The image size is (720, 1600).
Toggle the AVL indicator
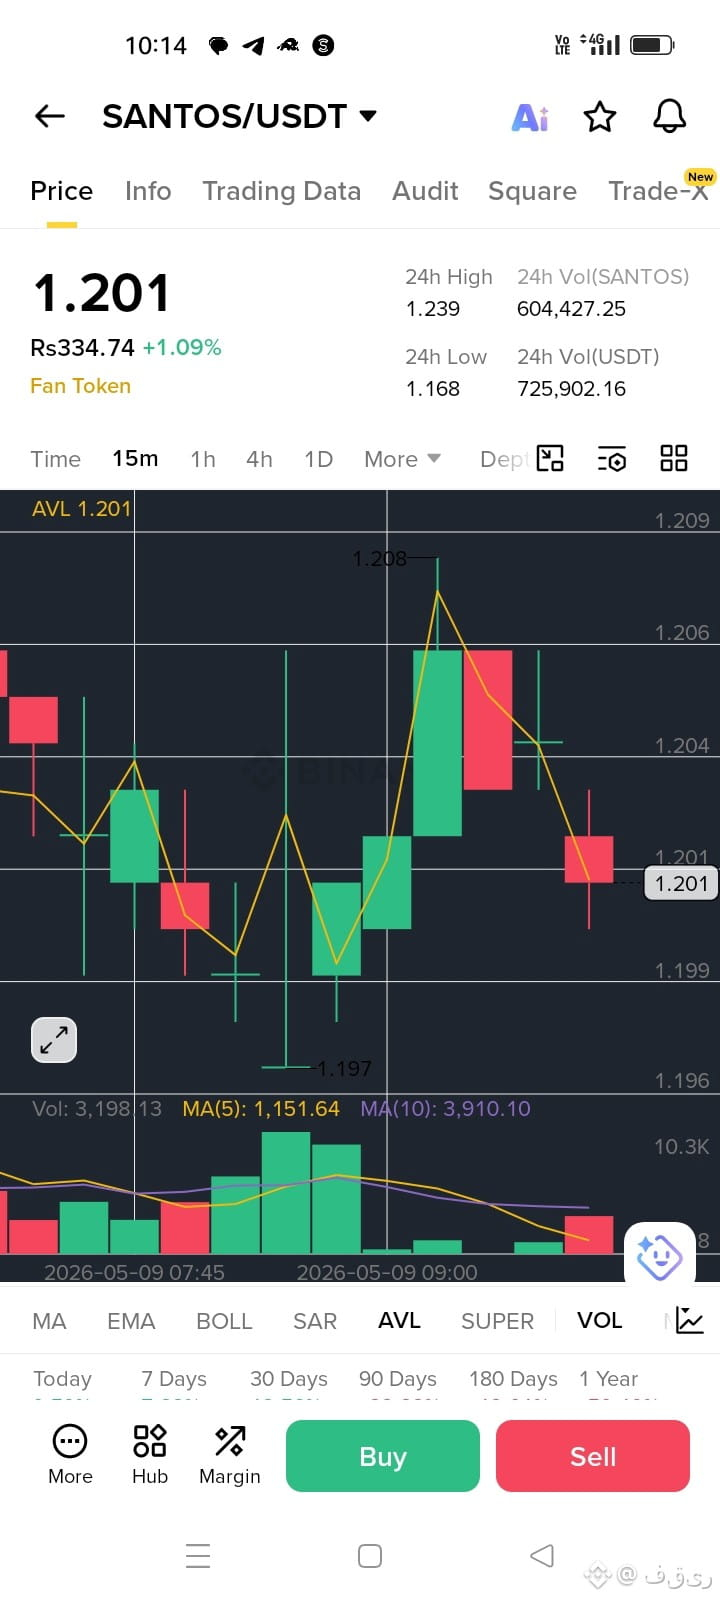[399, 1320]
